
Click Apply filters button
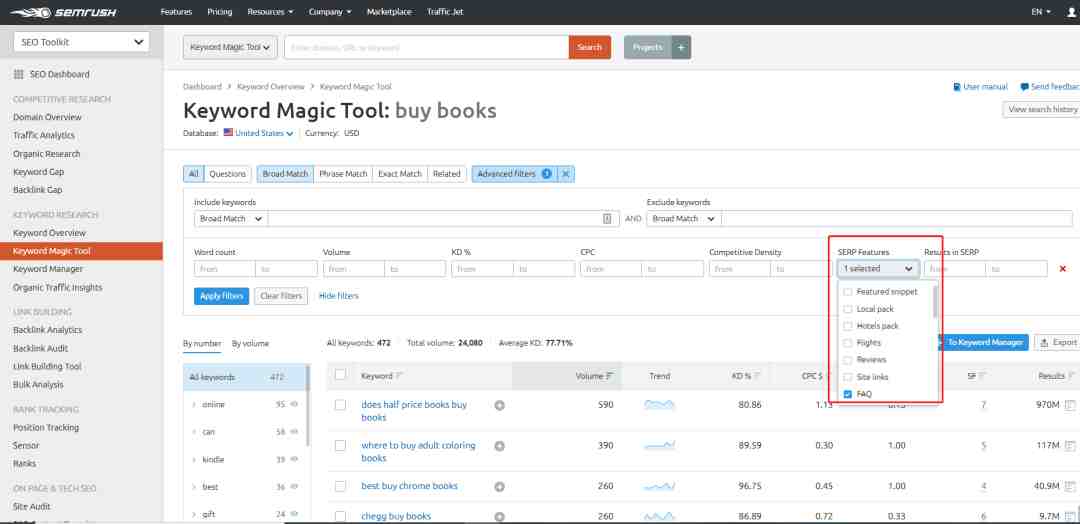[x=221, y=296]
